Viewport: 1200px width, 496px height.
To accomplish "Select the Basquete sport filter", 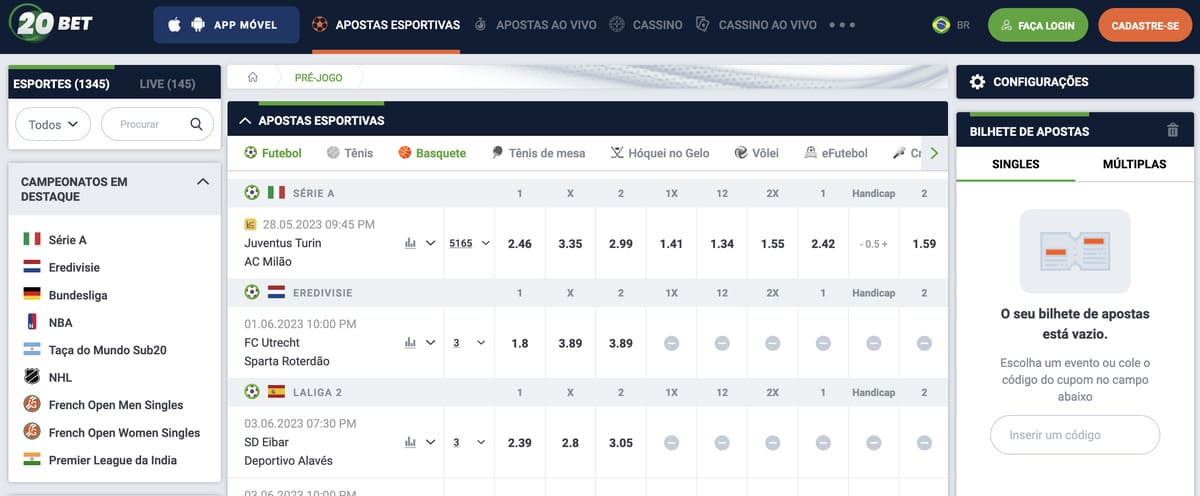I will pyautogui.click(x=432, y=153).
